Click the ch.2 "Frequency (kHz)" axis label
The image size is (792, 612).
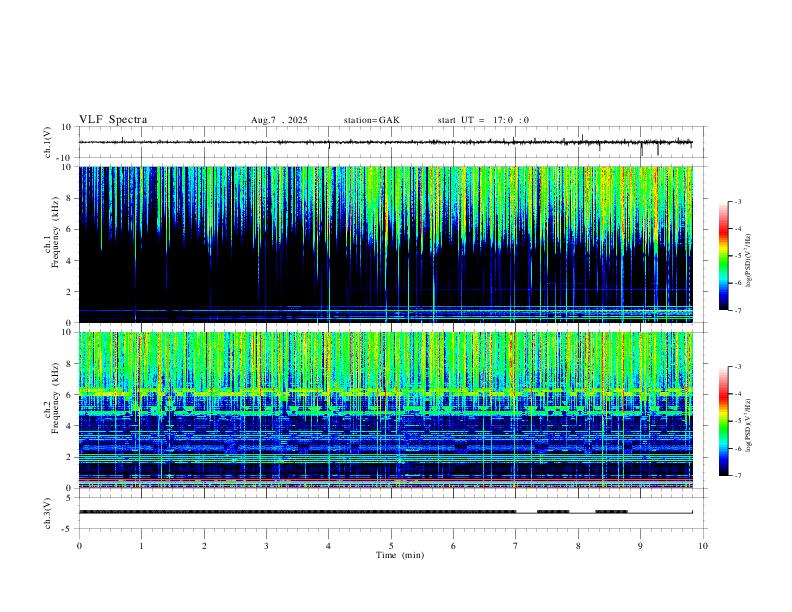[56, 398]
